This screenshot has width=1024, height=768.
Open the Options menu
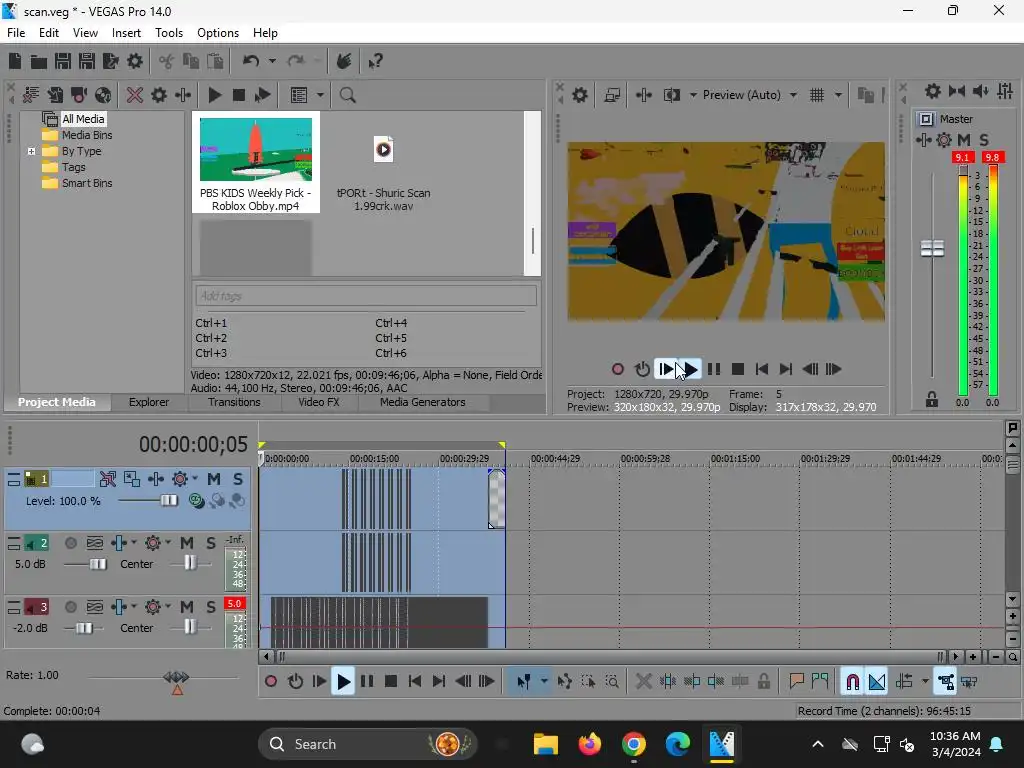(217, 33)
